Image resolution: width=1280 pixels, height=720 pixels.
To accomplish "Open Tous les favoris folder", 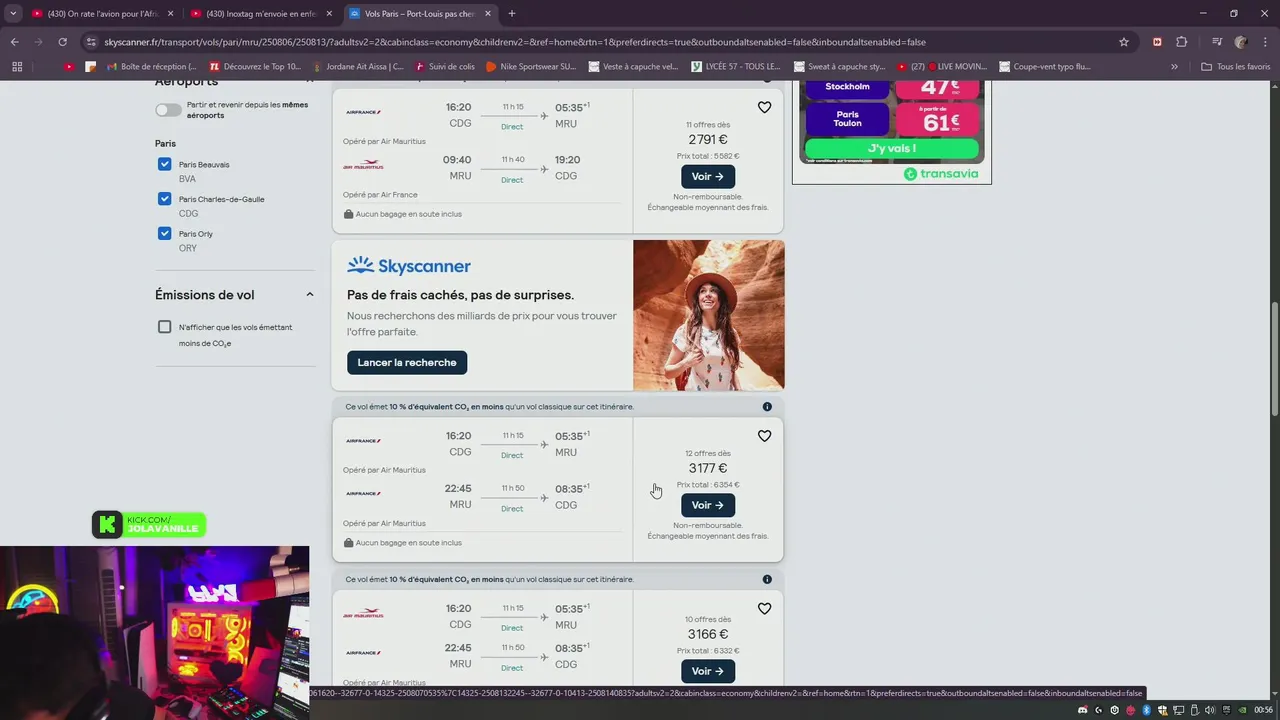I will click(x=1235, y=67).
